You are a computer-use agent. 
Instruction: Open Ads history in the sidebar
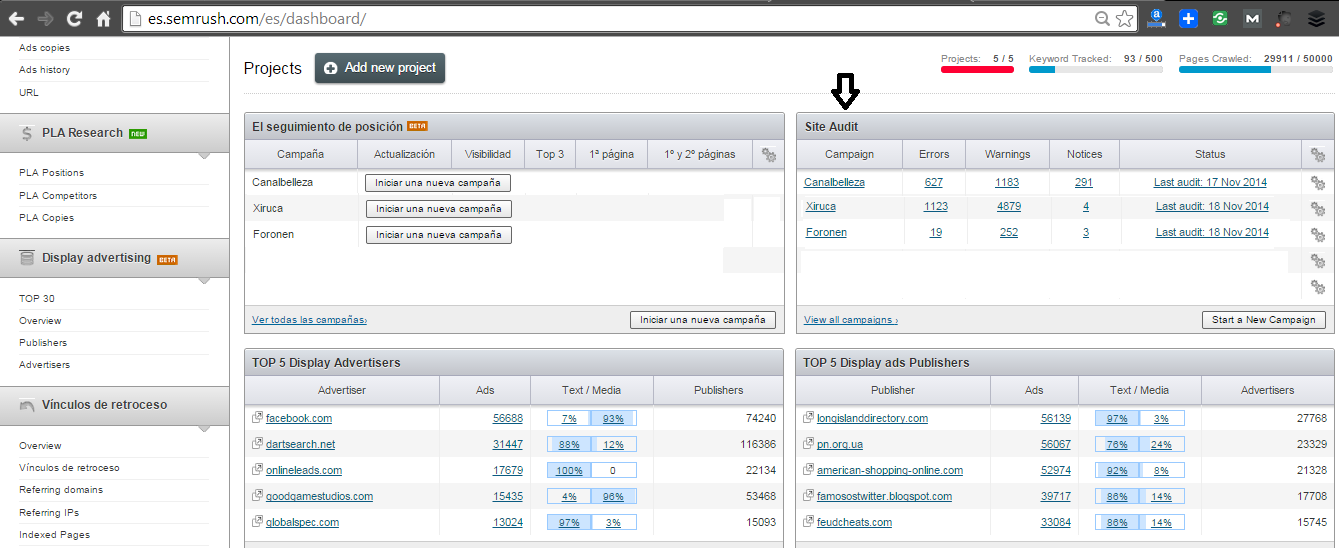point(44,70)
